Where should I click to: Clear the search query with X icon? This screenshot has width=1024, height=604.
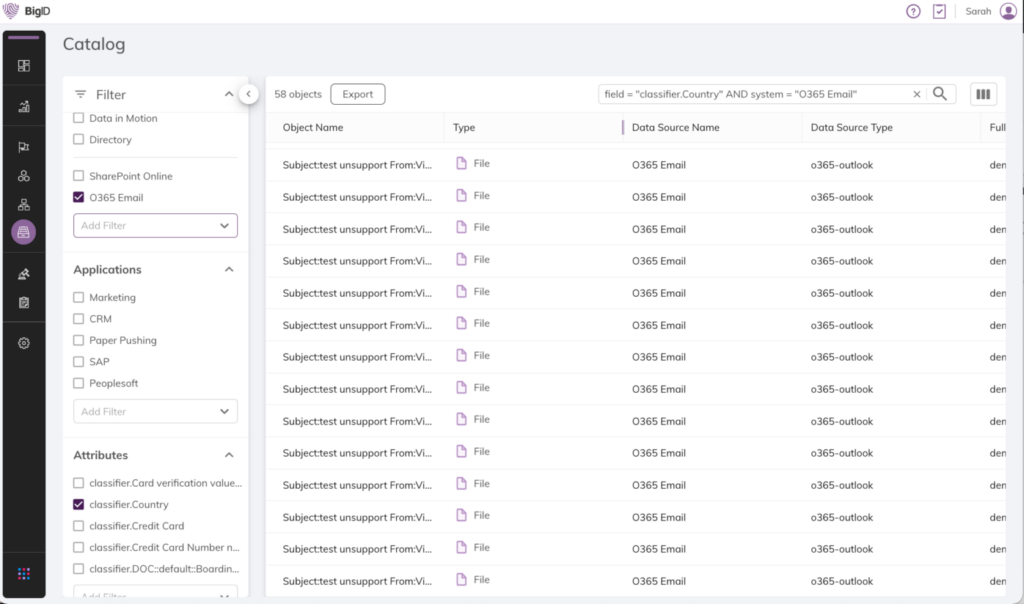(917, 94)
